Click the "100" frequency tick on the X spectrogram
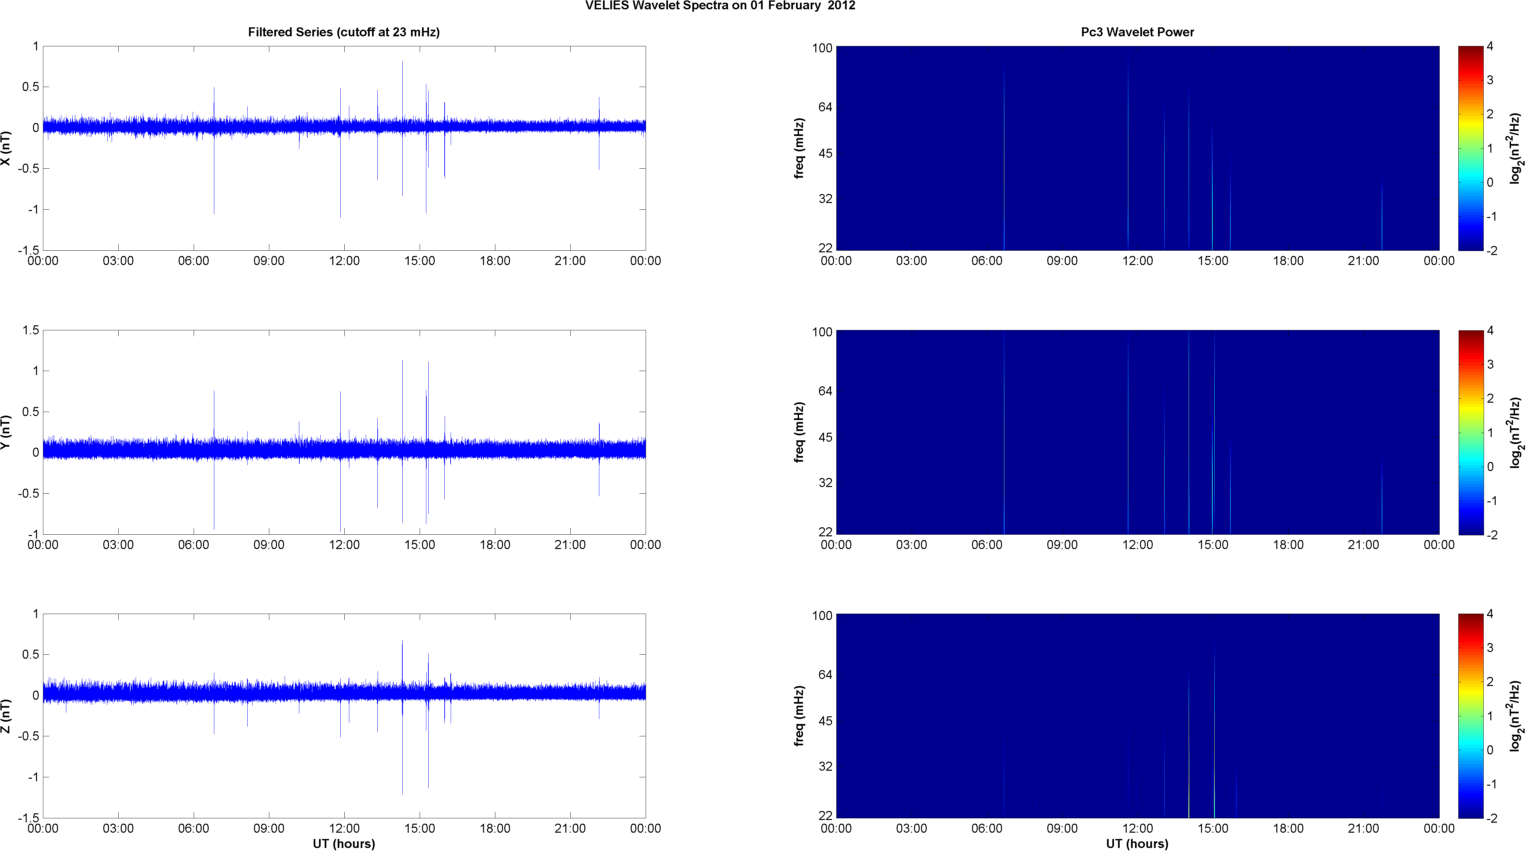 822,48
